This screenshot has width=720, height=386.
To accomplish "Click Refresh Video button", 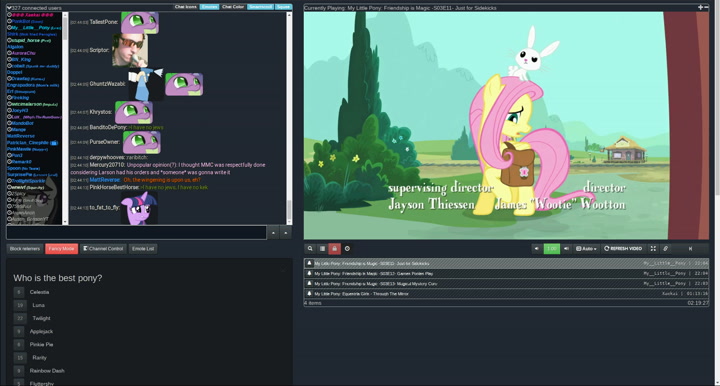I will coord(623,249).
